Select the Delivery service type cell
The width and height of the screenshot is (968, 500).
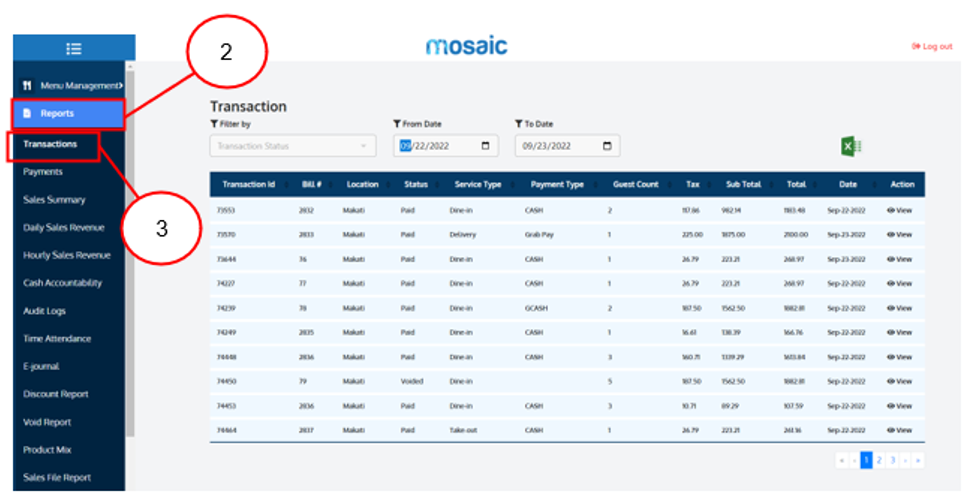(463, 235)
